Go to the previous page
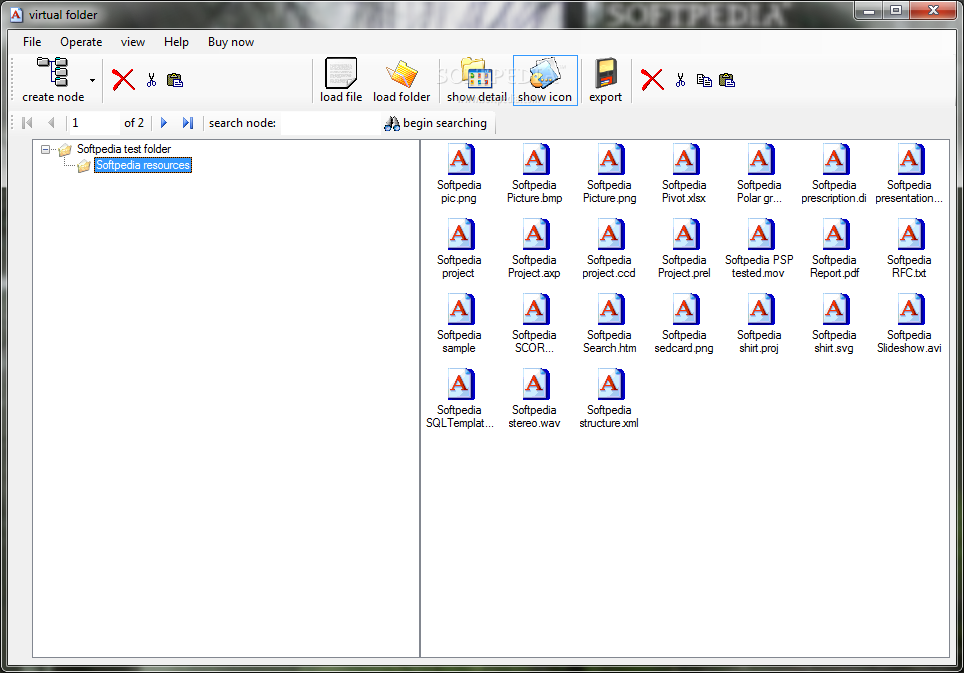Viewport: 964px width, 673px height. (x=51, y=123)
